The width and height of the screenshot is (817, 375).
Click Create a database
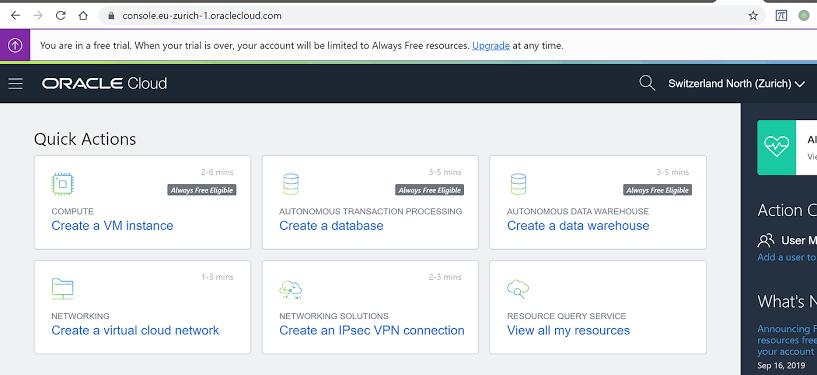(x=331, y=226)
